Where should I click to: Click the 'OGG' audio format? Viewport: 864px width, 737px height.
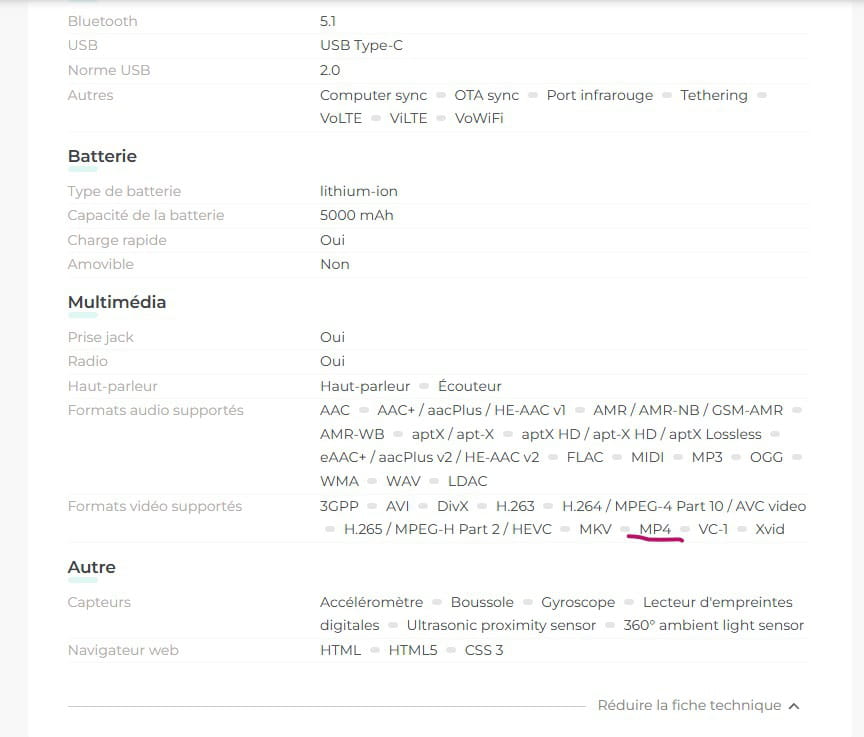coord(766,457)
